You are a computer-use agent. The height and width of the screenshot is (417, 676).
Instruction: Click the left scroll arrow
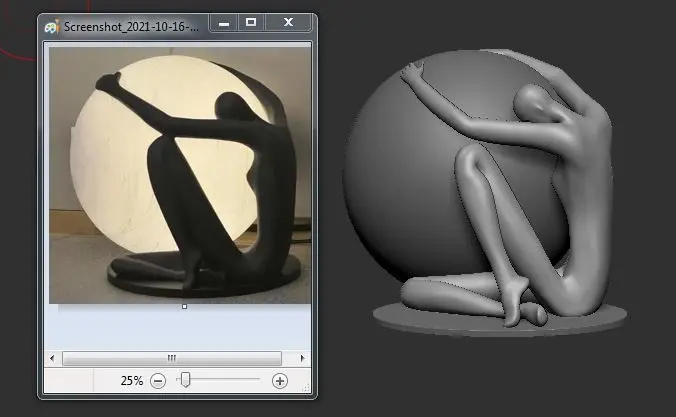[x=52, y=358]
